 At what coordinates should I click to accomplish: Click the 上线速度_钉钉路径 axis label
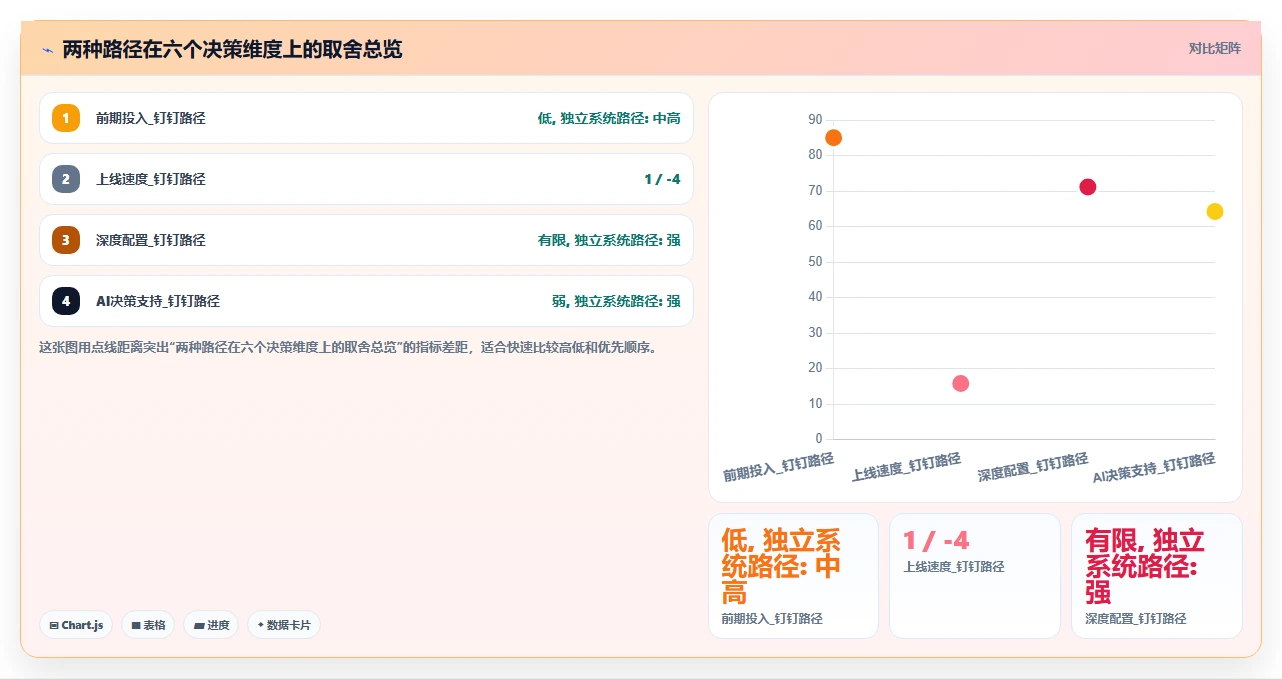906,466
